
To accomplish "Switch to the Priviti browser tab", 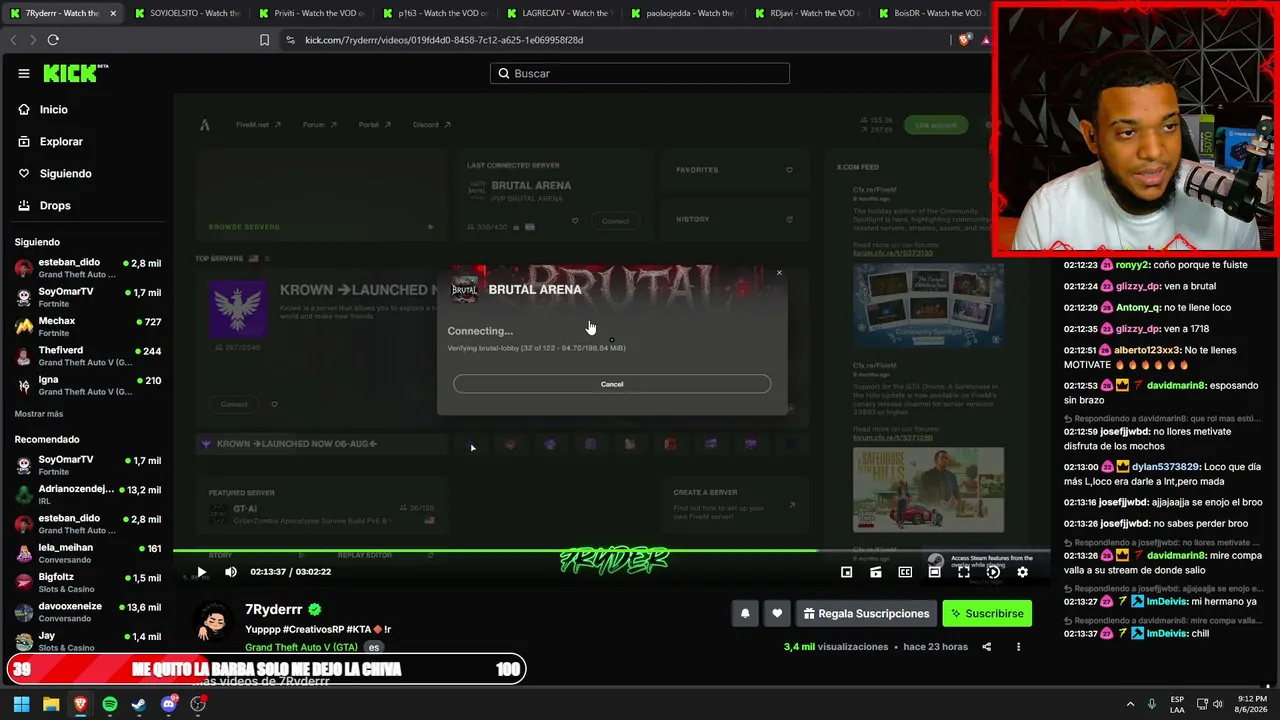I will pyautogui.click(x=312, y=13).
